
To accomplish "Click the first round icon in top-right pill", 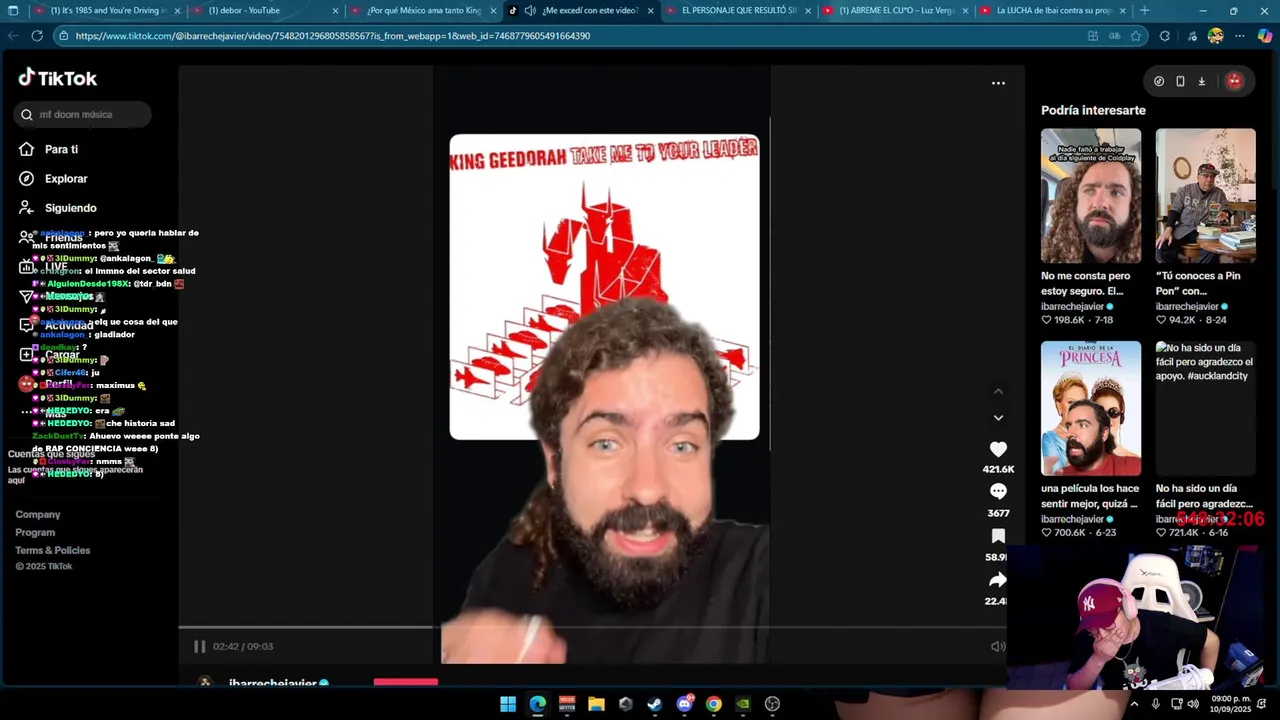I will (x=1159, y=81).
